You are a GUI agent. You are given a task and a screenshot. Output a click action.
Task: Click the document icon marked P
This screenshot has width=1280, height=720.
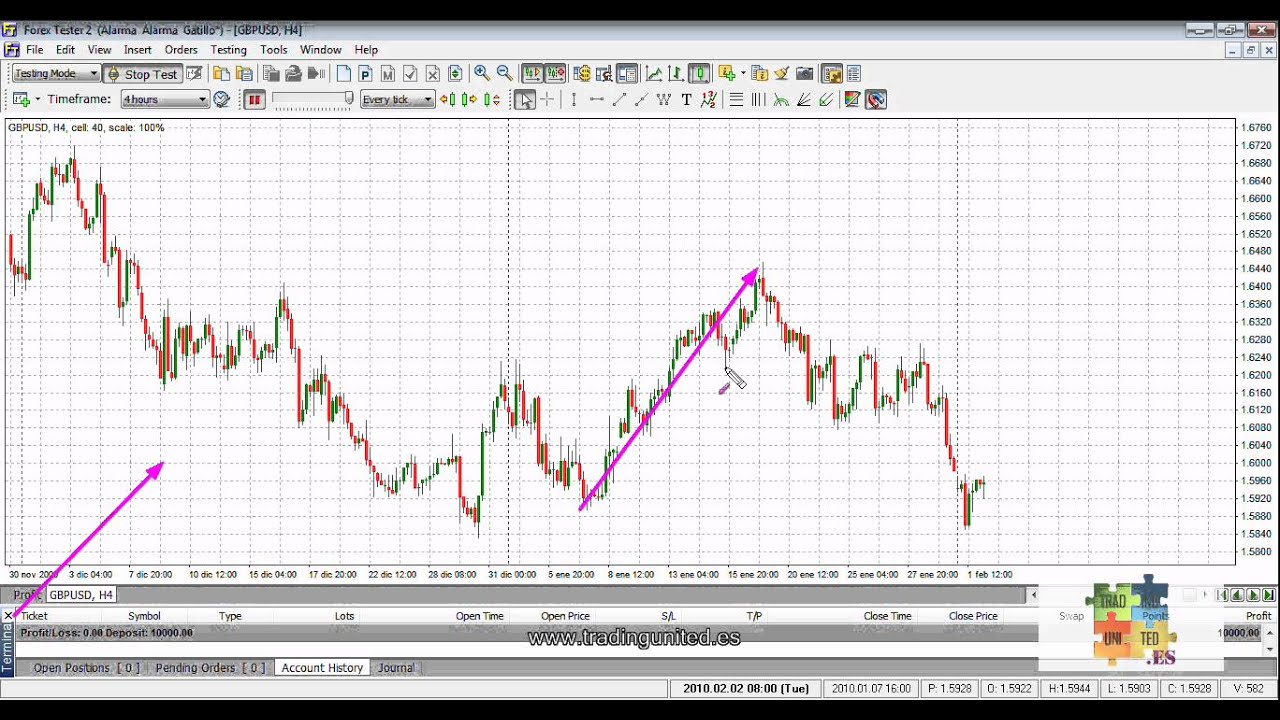tap(365, 73)
